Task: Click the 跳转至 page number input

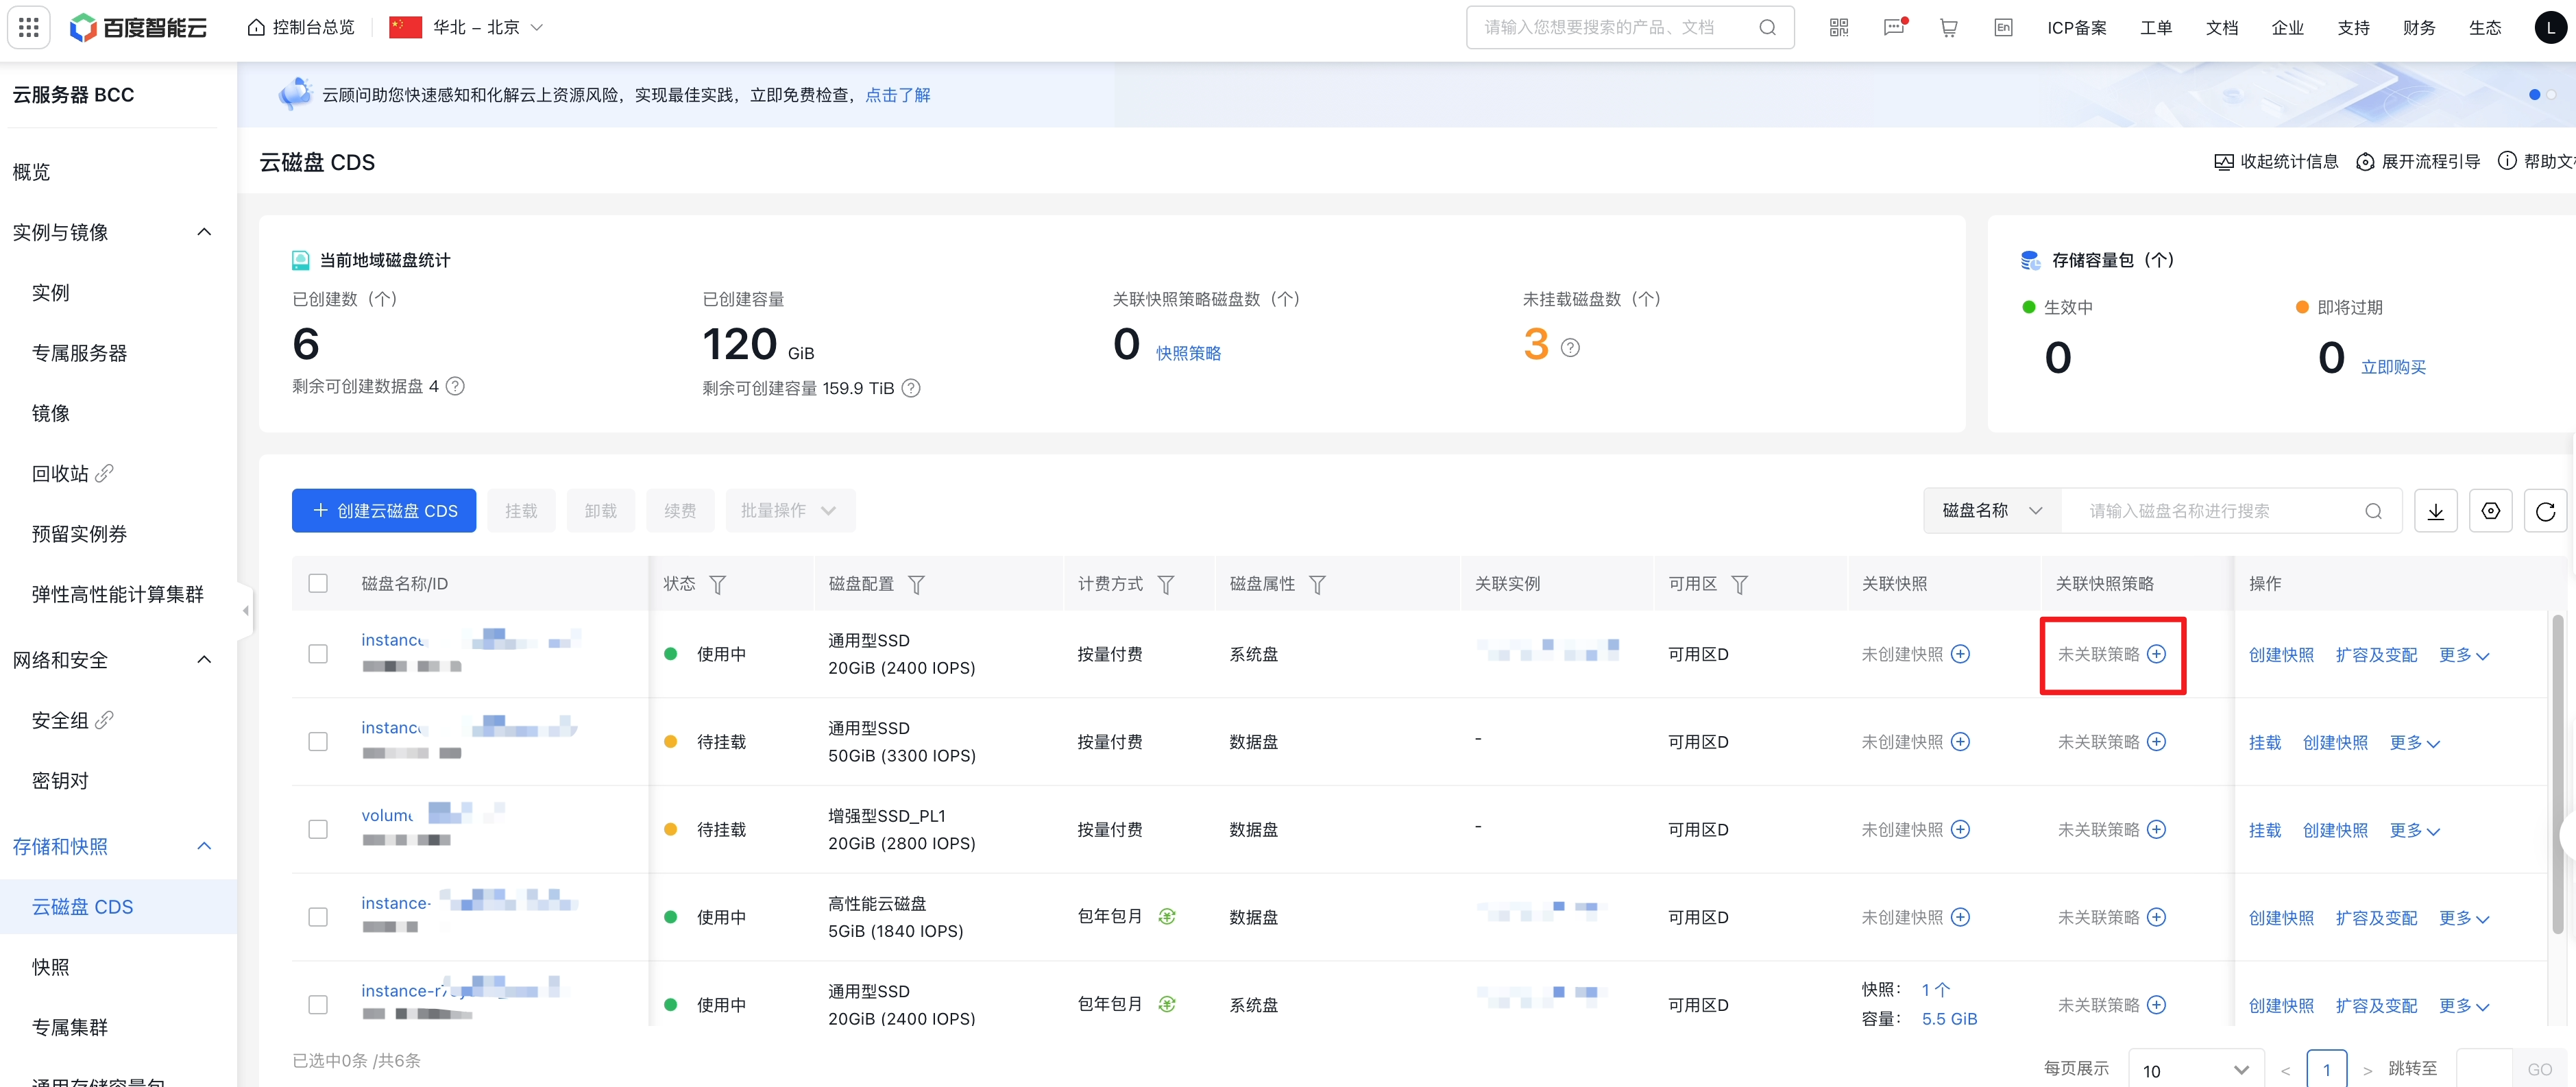Action: 2484,1070
